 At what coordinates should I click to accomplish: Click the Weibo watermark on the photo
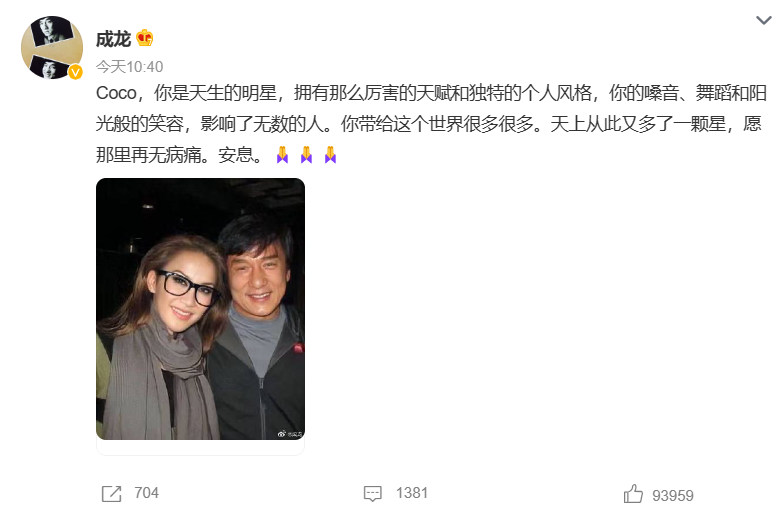click(x=290, y=434)
